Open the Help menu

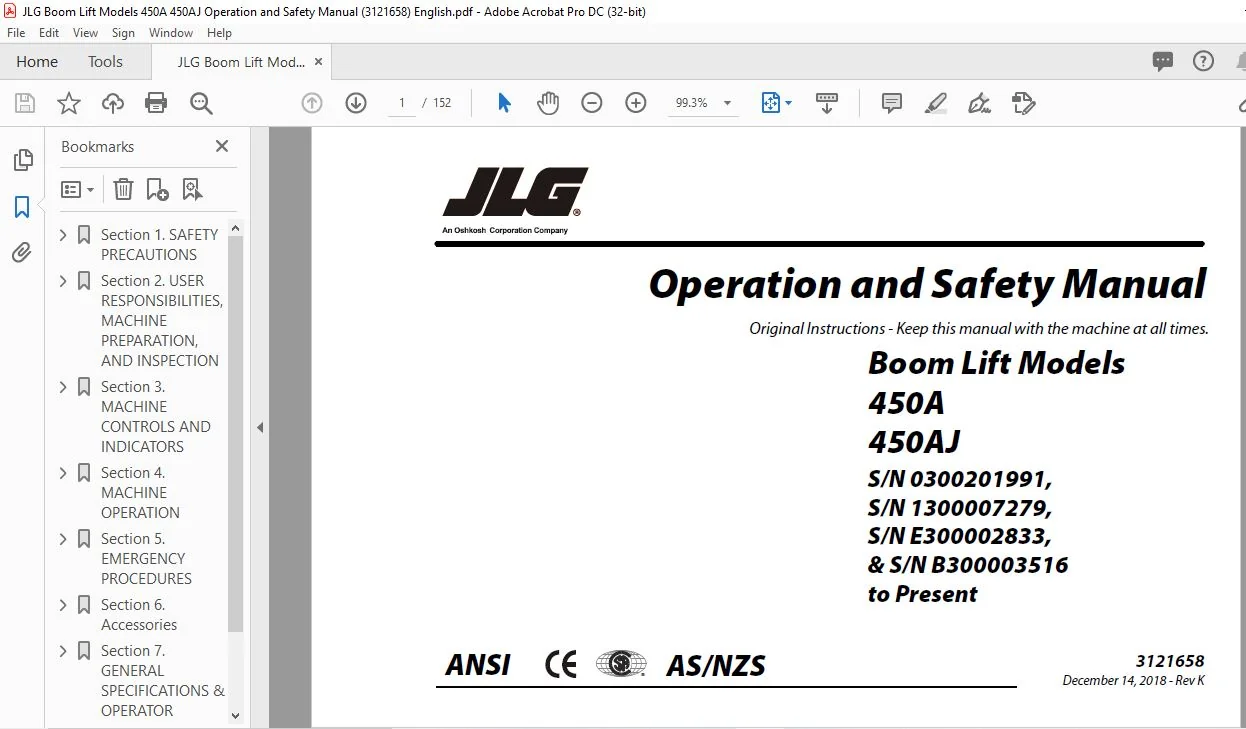coord(219,33)
